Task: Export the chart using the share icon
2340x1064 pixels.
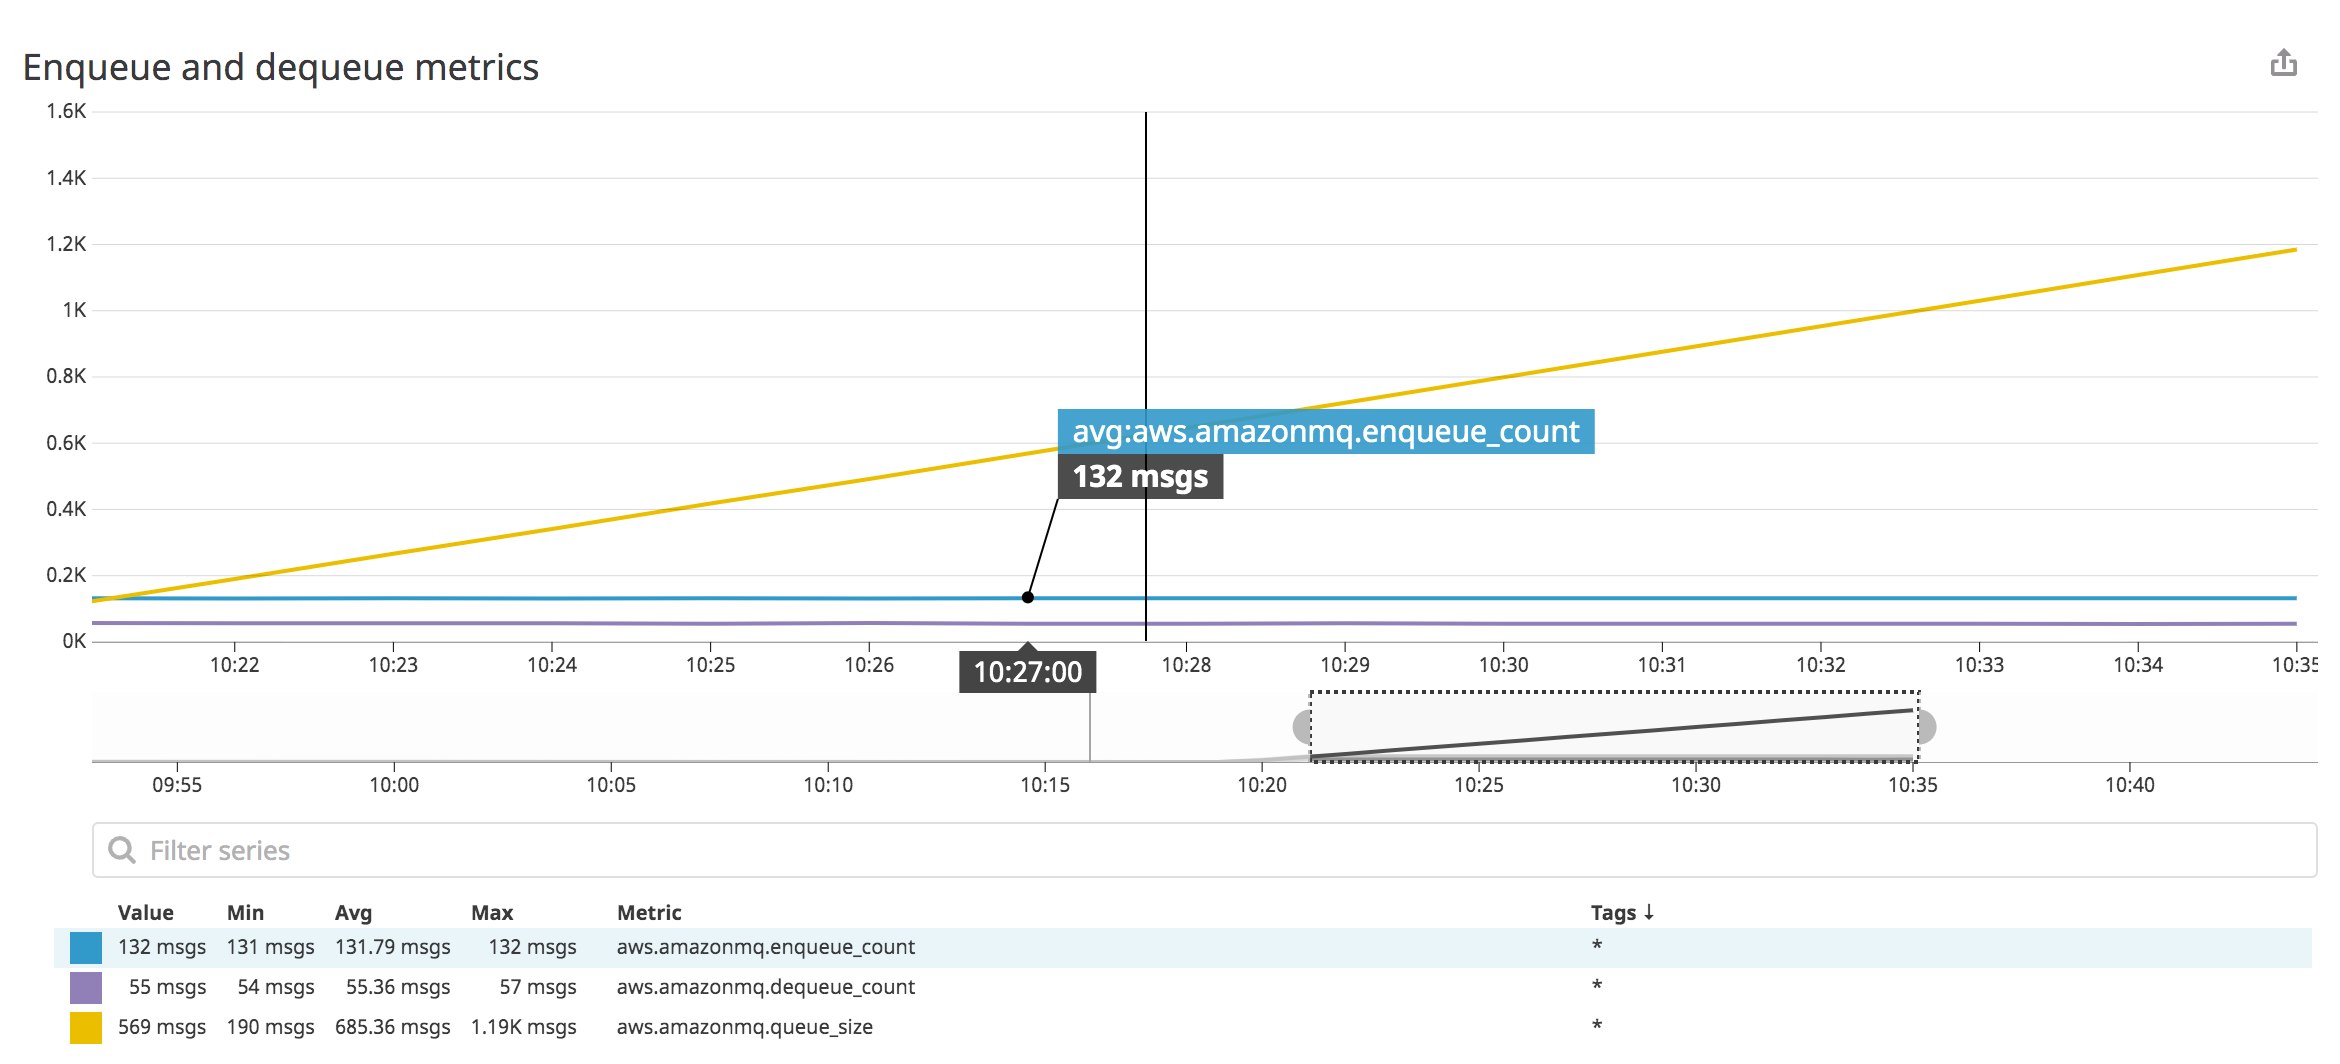Action: (2285, 62)
